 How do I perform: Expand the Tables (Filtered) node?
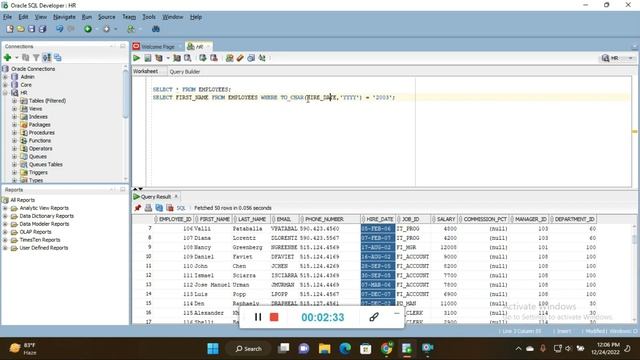14,101
